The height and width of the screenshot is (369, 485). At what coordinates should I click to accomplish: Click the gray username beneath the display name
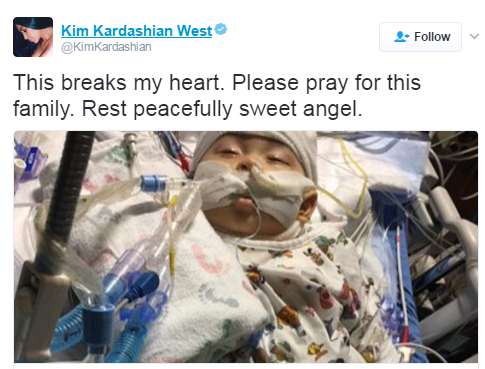[x=106, y=47]
